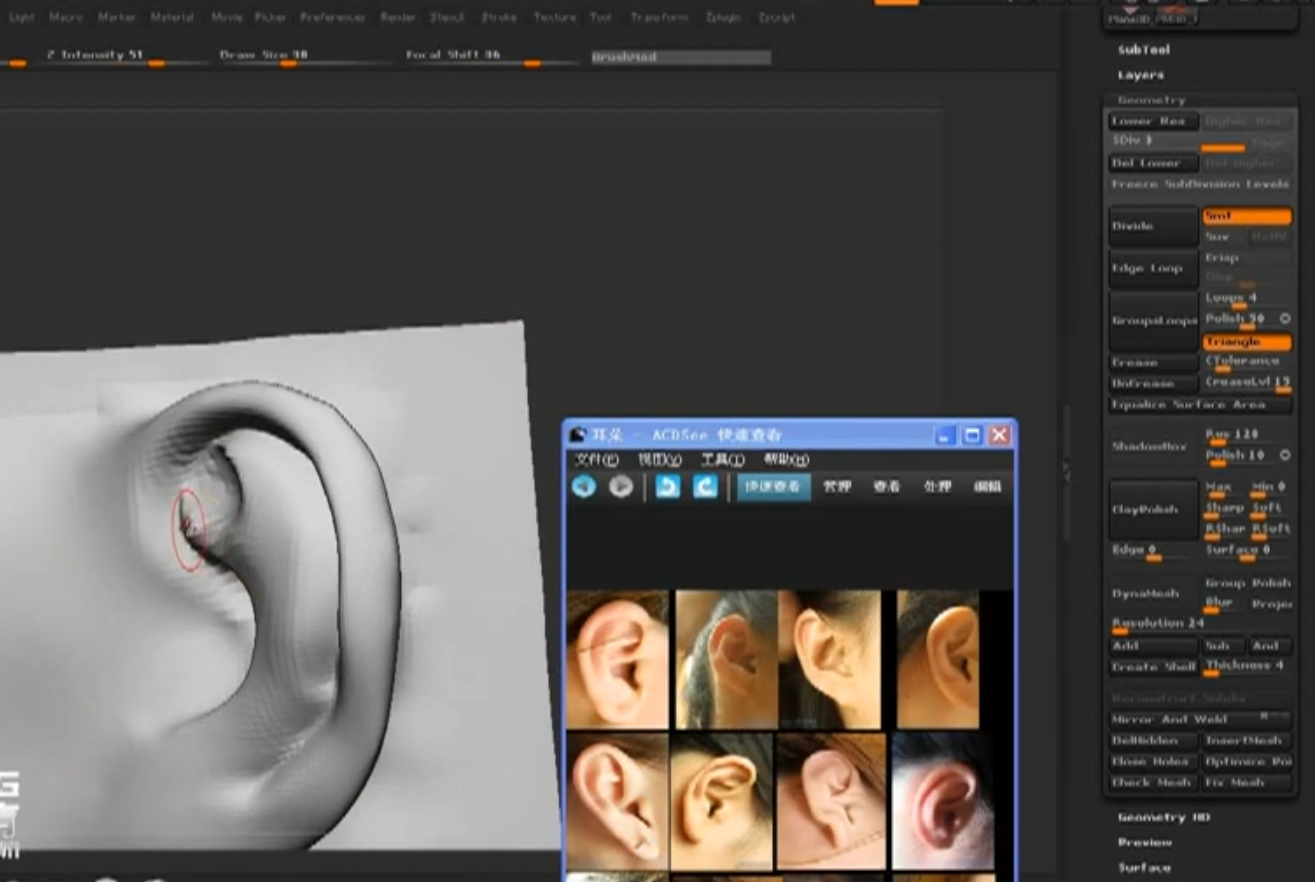Expand the Layers section
The width and height of the screenshot is (1315, 882).
pos(1141,75)
